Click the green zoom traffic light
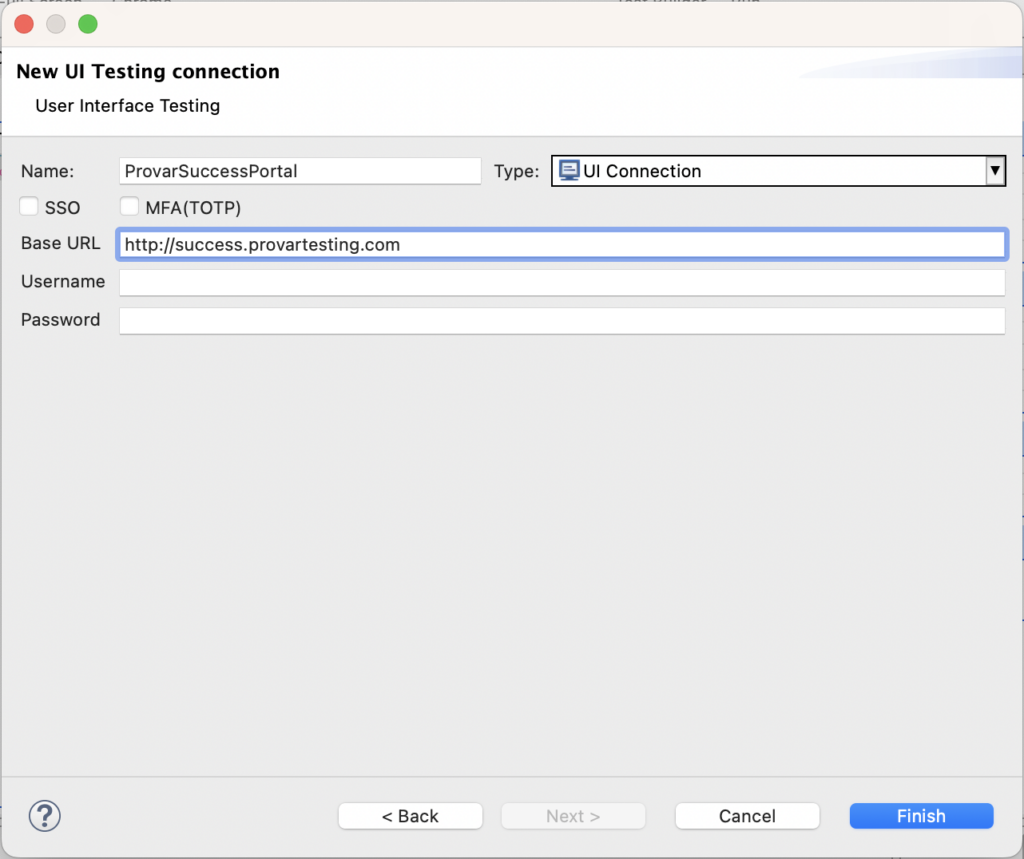 tap(88, 23)
